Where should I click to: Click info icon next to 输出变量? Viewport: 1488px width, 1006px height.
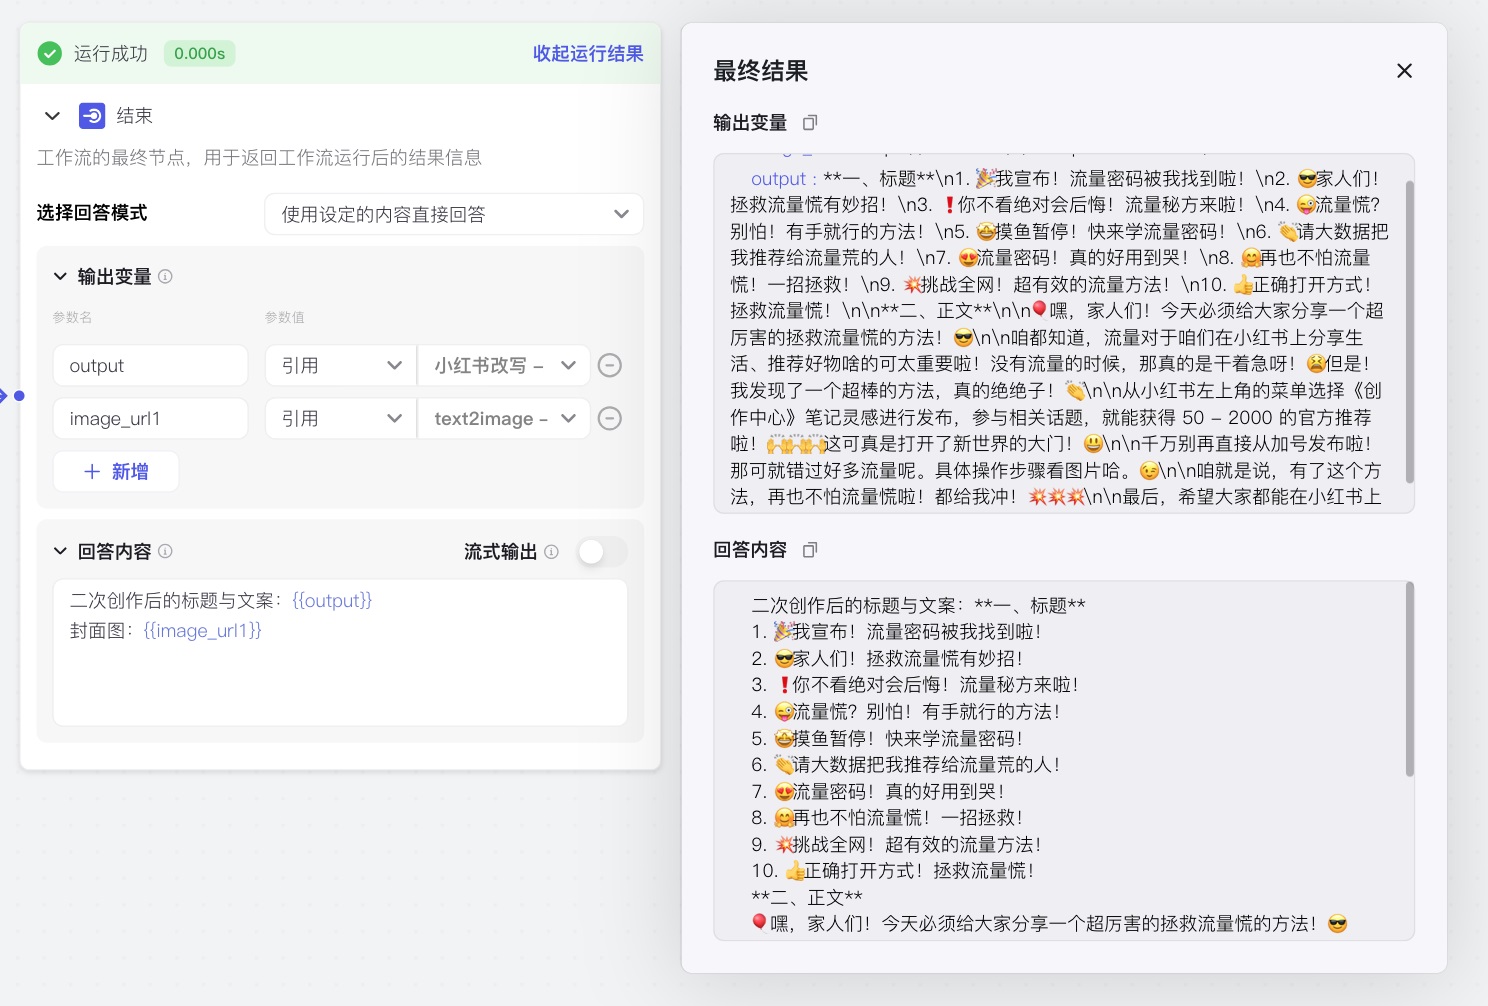(166, 276)
